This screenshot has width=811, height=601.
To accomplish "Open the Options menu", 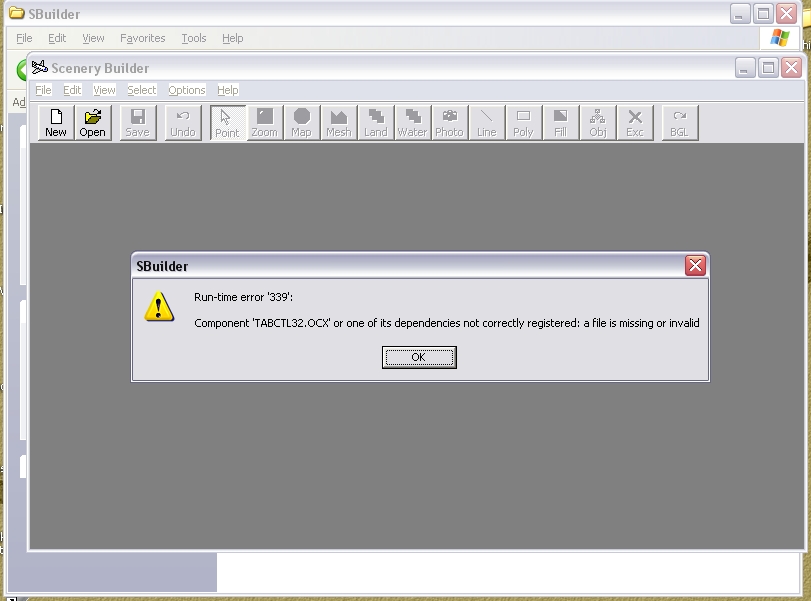I will click(x=187, y=90).
